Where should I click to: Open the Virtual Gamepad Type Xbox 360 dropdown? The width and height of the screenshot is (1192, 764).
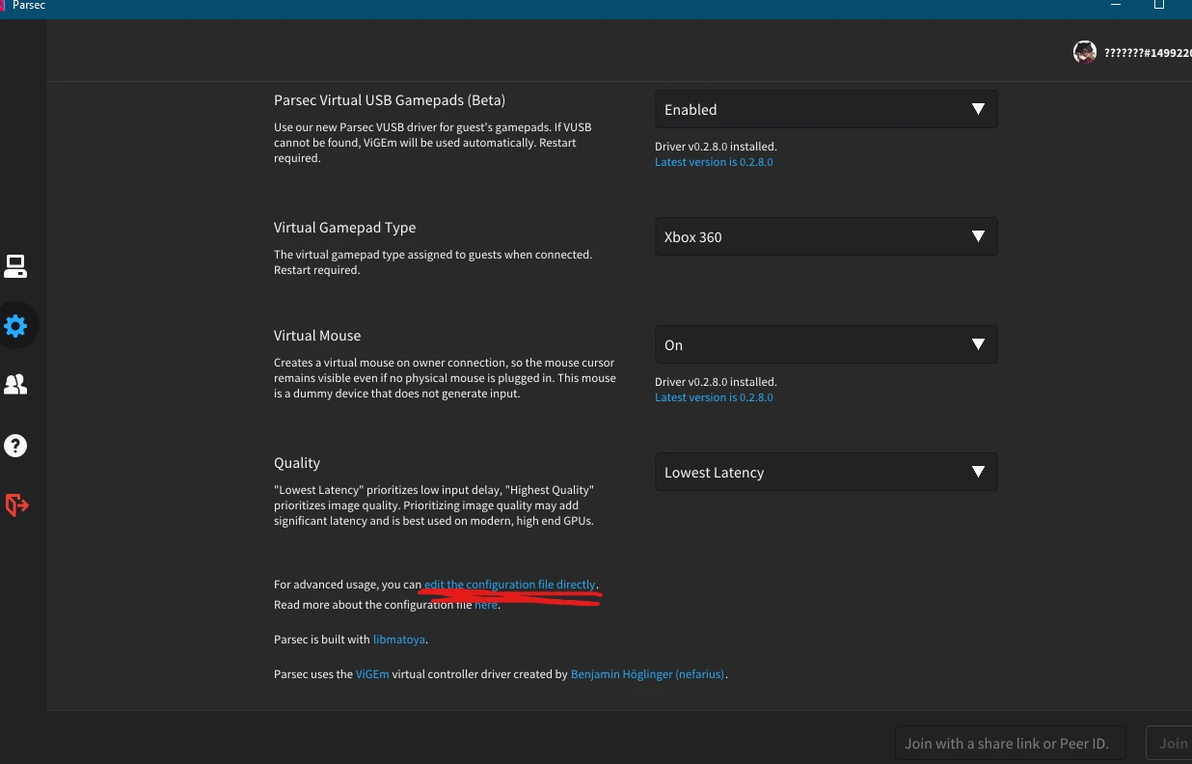(x=825, y=237)
